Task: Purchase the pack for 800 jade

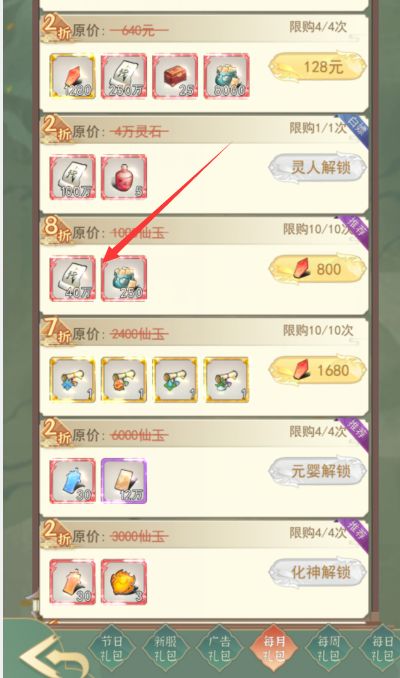Action: (318, 269)
